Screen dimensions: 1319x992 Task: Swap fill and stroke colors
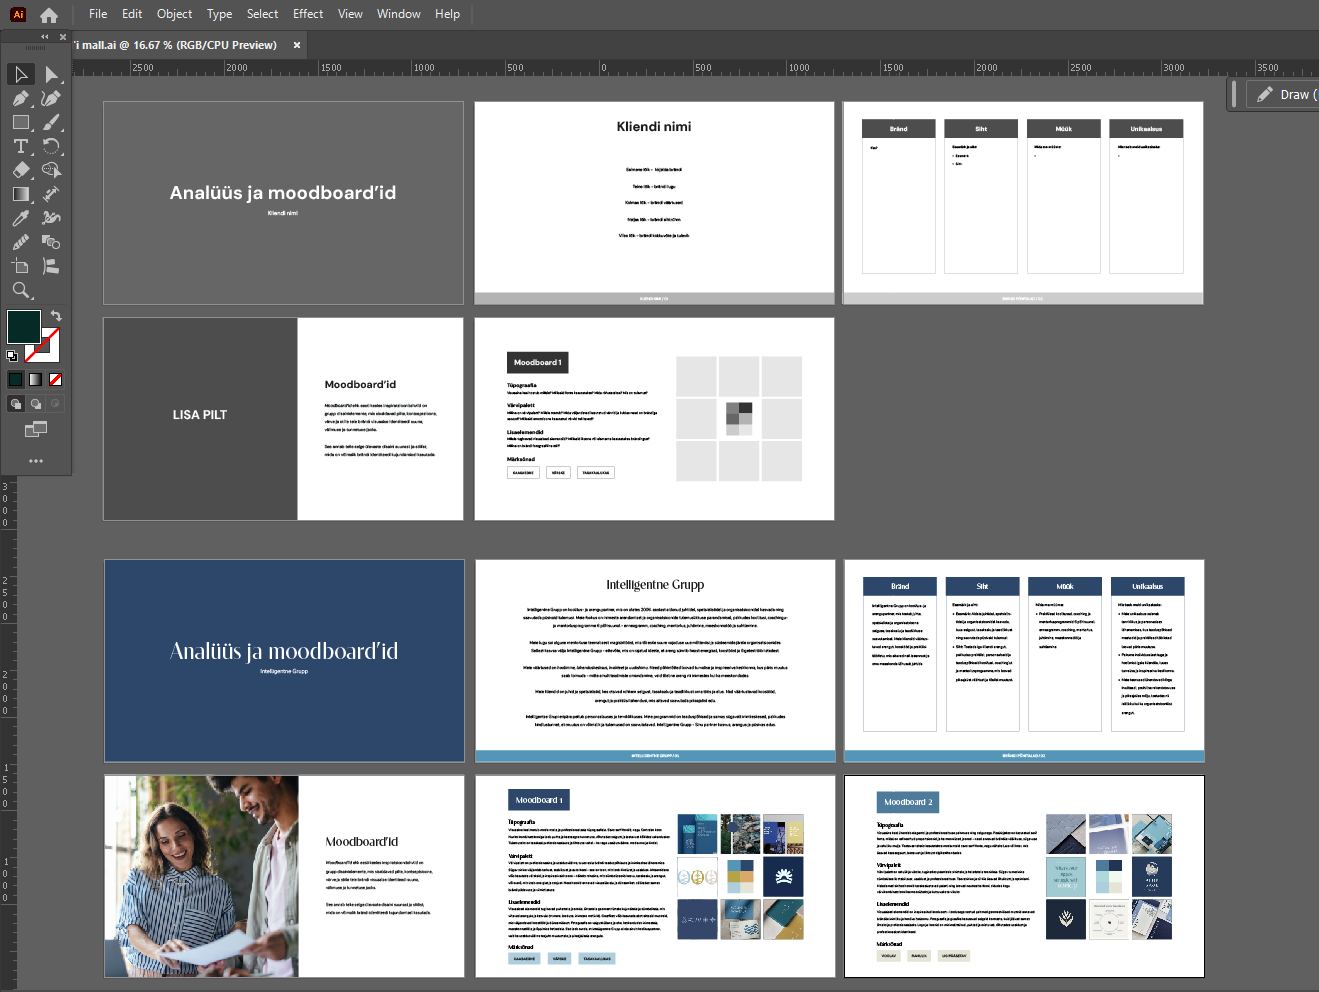point(56,316)
